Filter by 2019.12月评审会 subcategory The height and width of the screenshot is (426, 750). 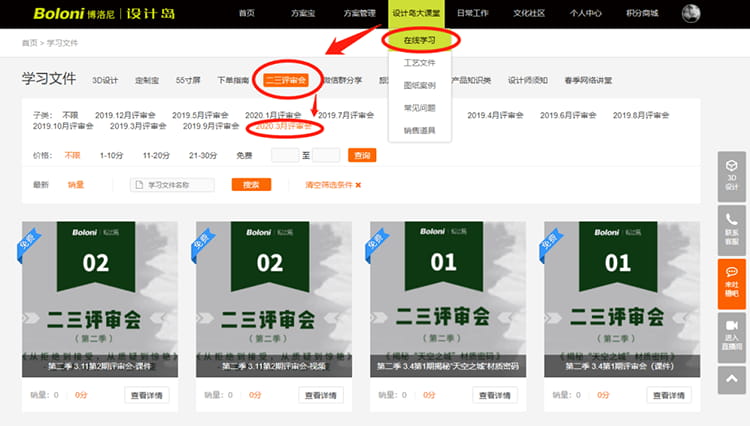(x=125, y=115)
